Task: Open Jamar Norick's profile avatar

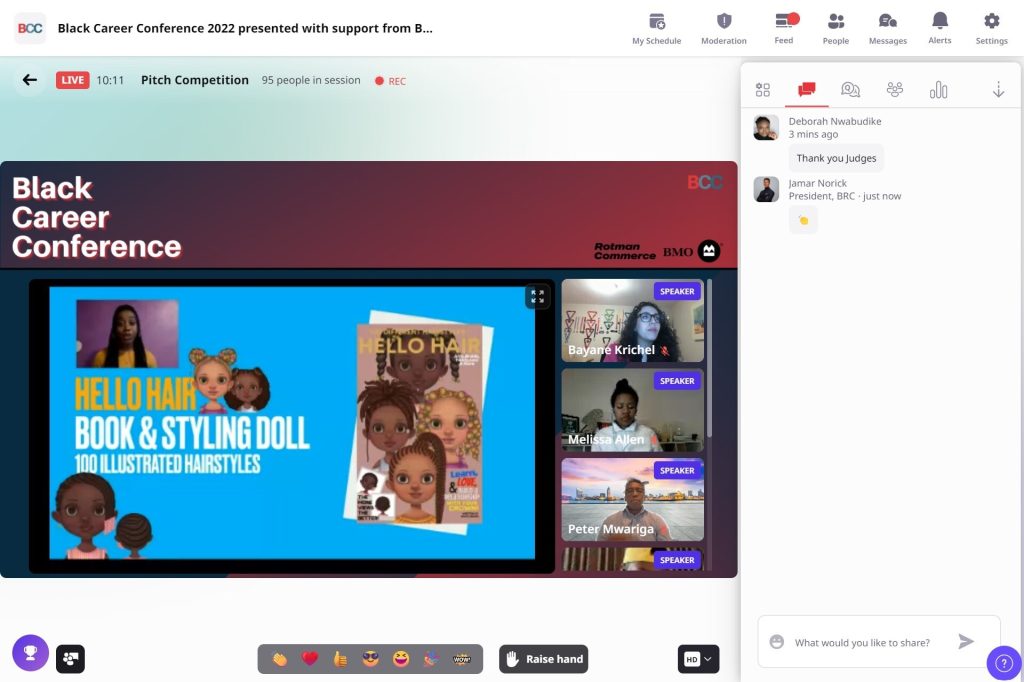Action: 766,189
